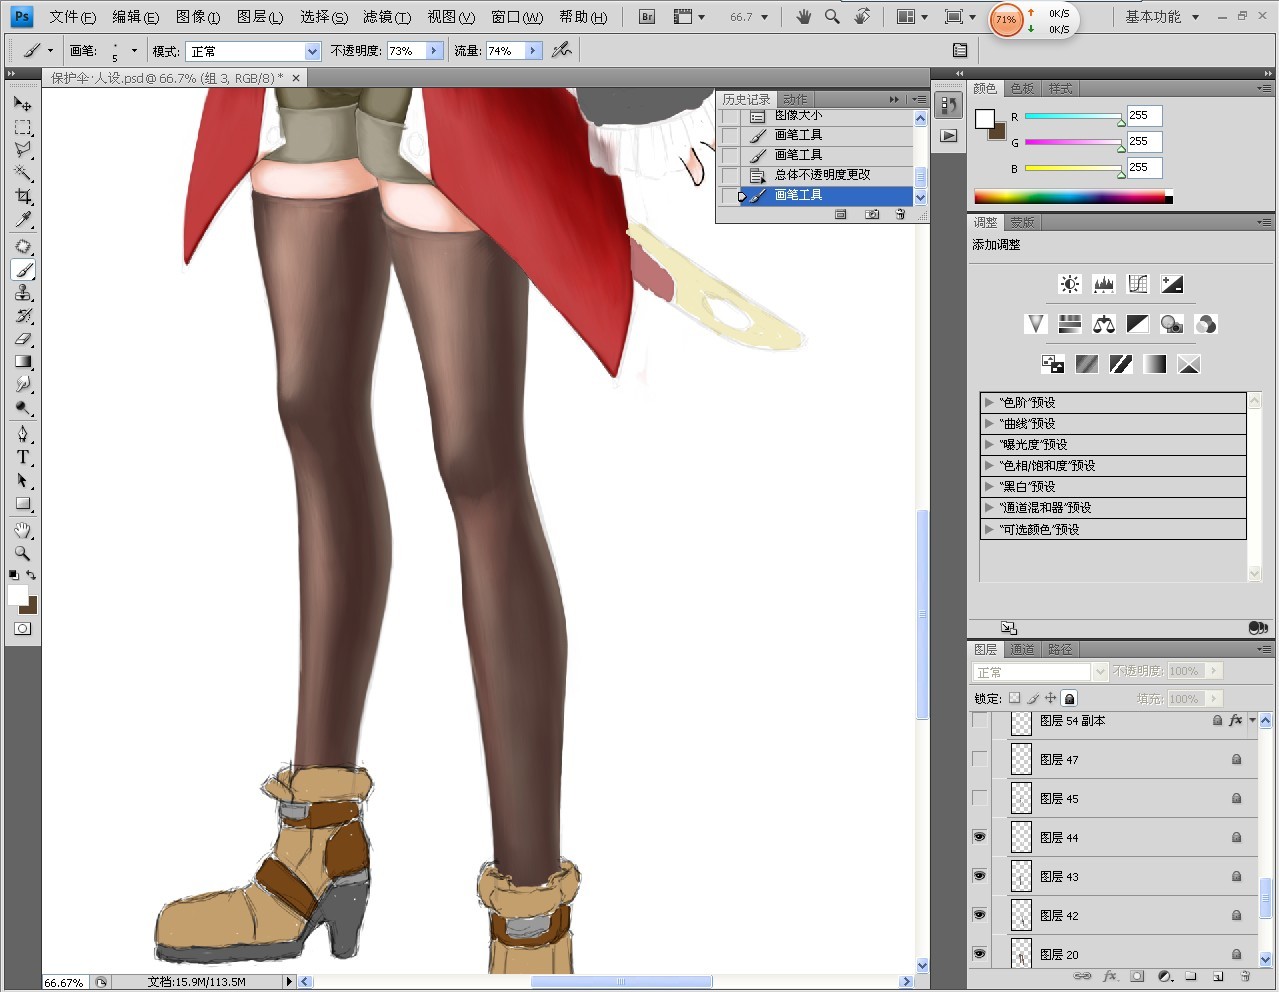Select the Crop tool in the toolbox
This screenshot has width=1279, height=992.
coord(23,196)
